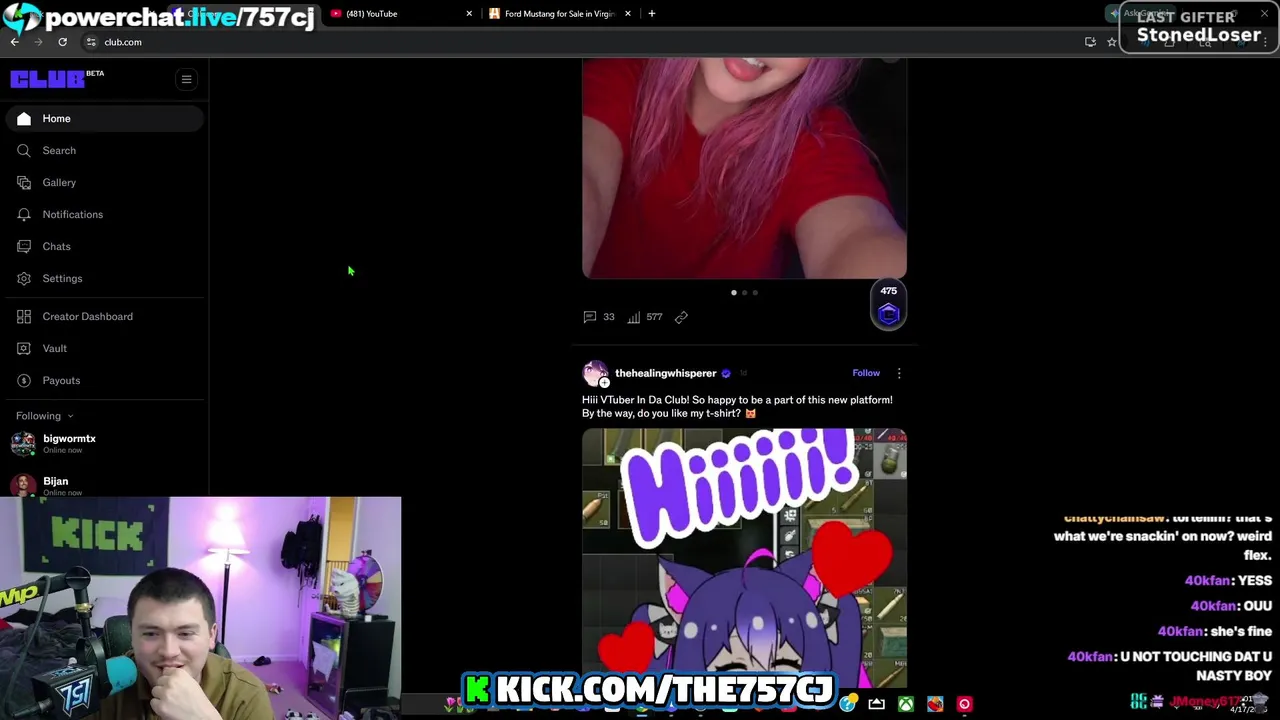The width and height of the screenshot is (1280, 720).
Task: Click thehealingwhisperer avatar
Action: point(595,374)
